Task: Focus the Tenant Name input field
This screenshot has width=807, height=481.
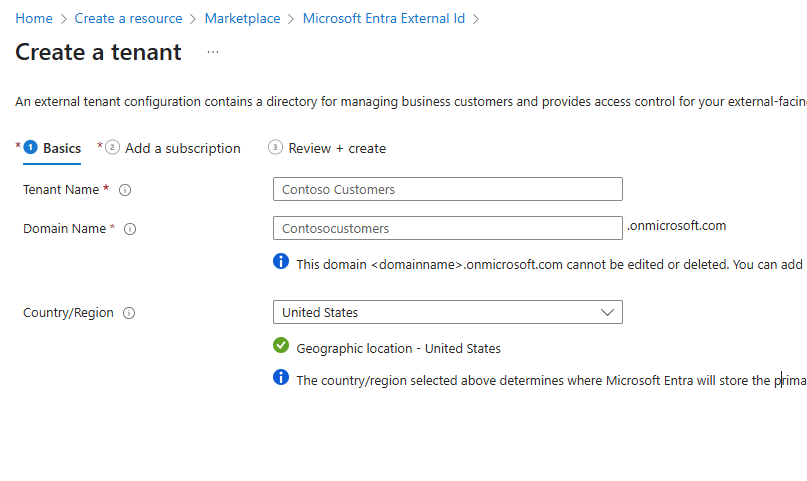Action: coord(448,189)
